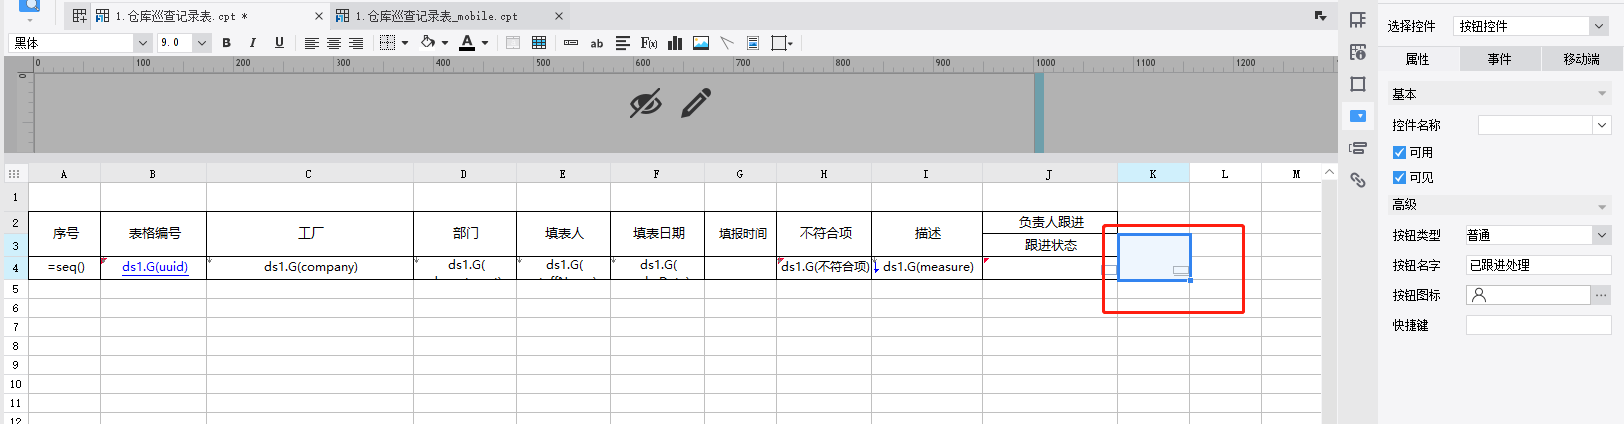Click the button icon picker ellipsis
This screenshot has width=1624, height=424.
[1601, 295]
